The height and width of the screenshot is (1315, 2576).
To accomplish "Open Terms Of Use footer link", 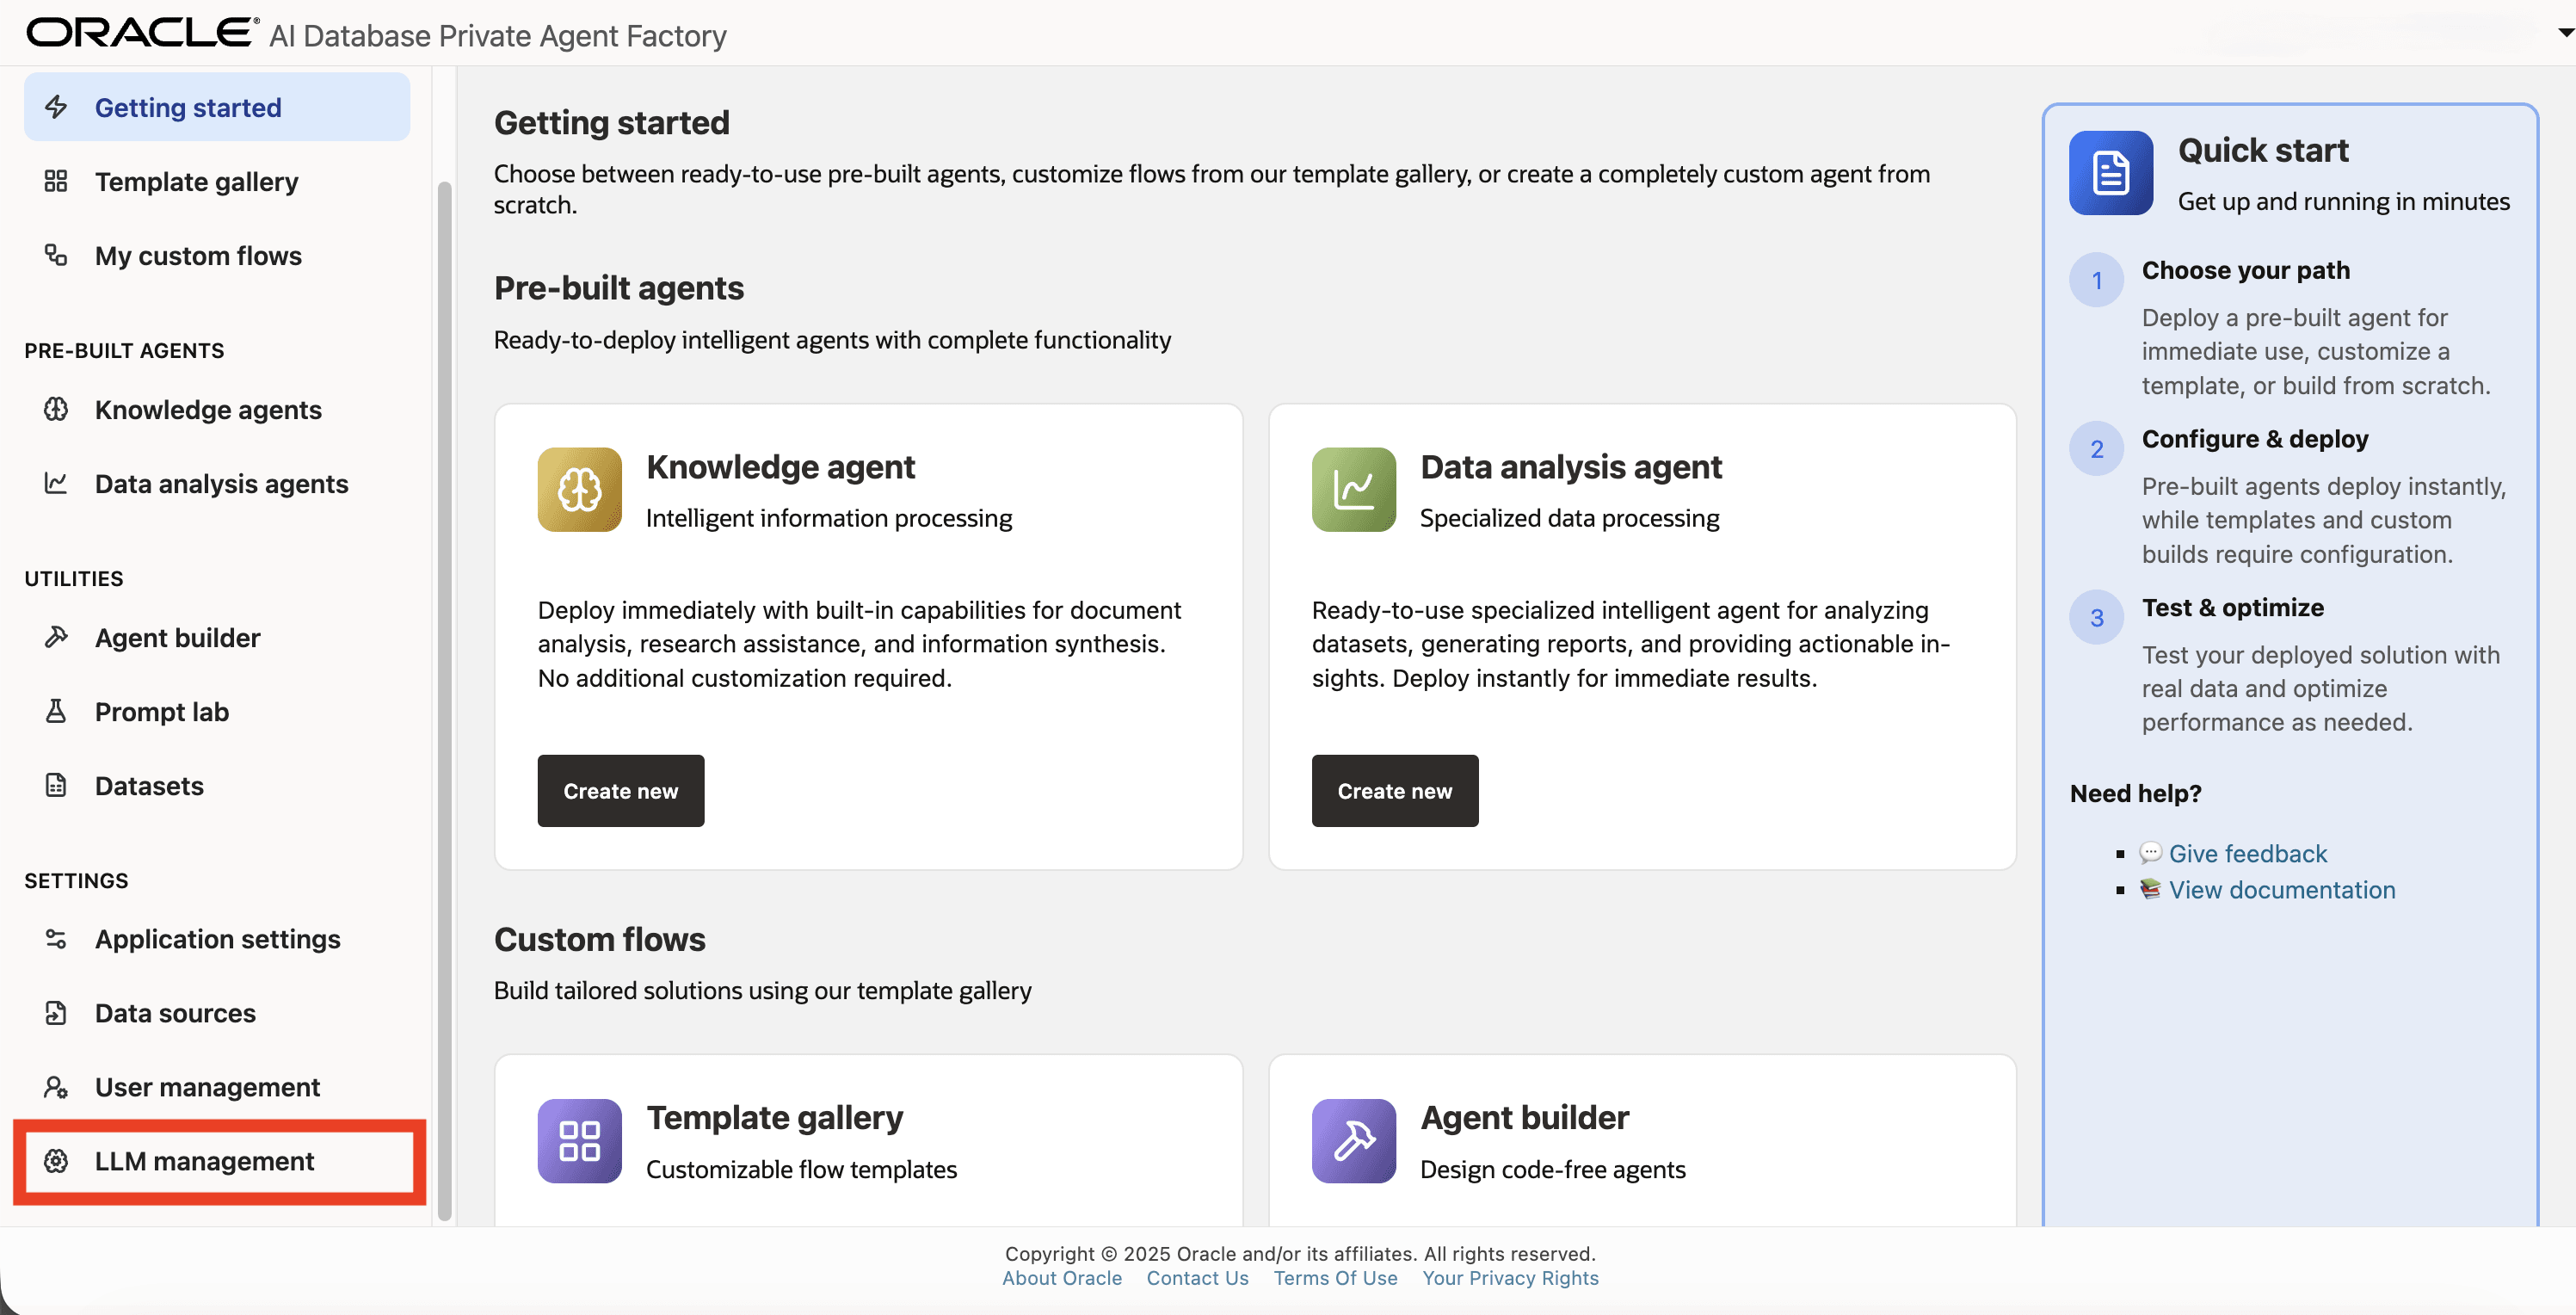I will [x=1335, y=1277].
